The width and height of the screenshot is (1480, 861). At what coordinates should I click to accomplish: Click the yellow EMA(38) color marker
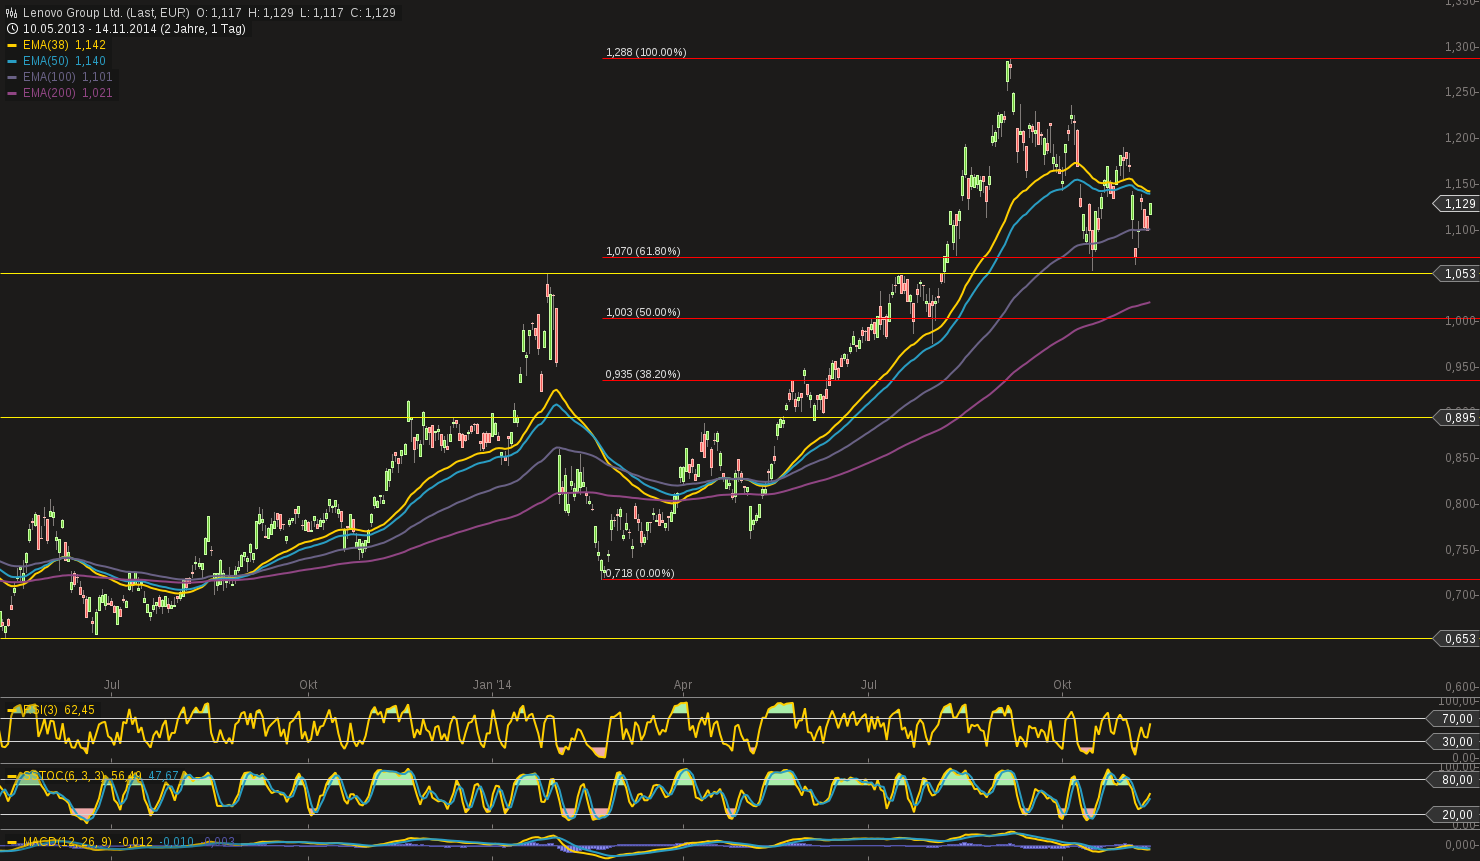click(12, 45)
